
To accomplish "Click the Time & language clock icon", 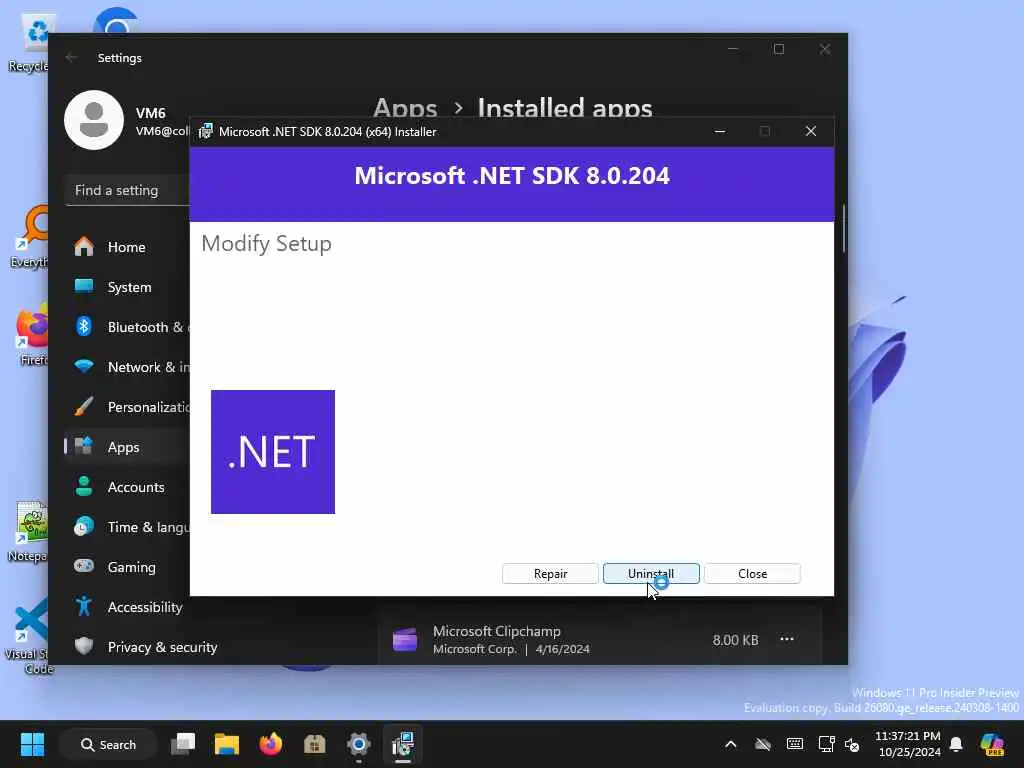I will (84, 526).
